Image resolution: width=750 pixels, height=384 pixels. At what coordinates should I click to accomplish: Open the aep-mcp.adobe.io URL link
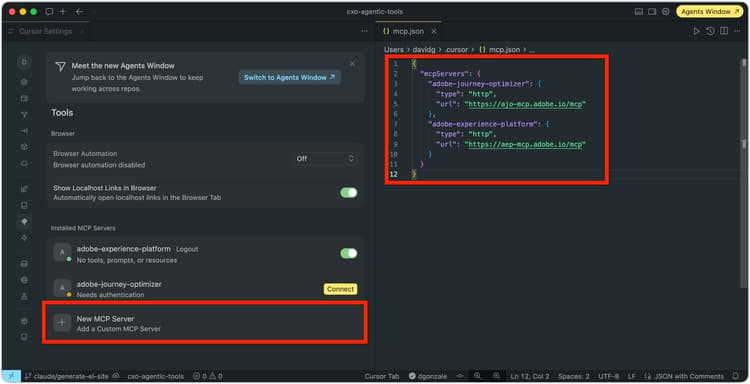tap(525, 144)
